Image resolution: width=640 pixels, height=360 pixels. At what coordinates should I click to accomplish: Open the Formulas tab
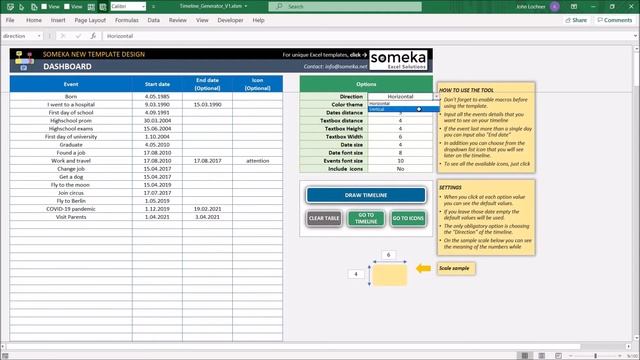[x=127, y=20]
